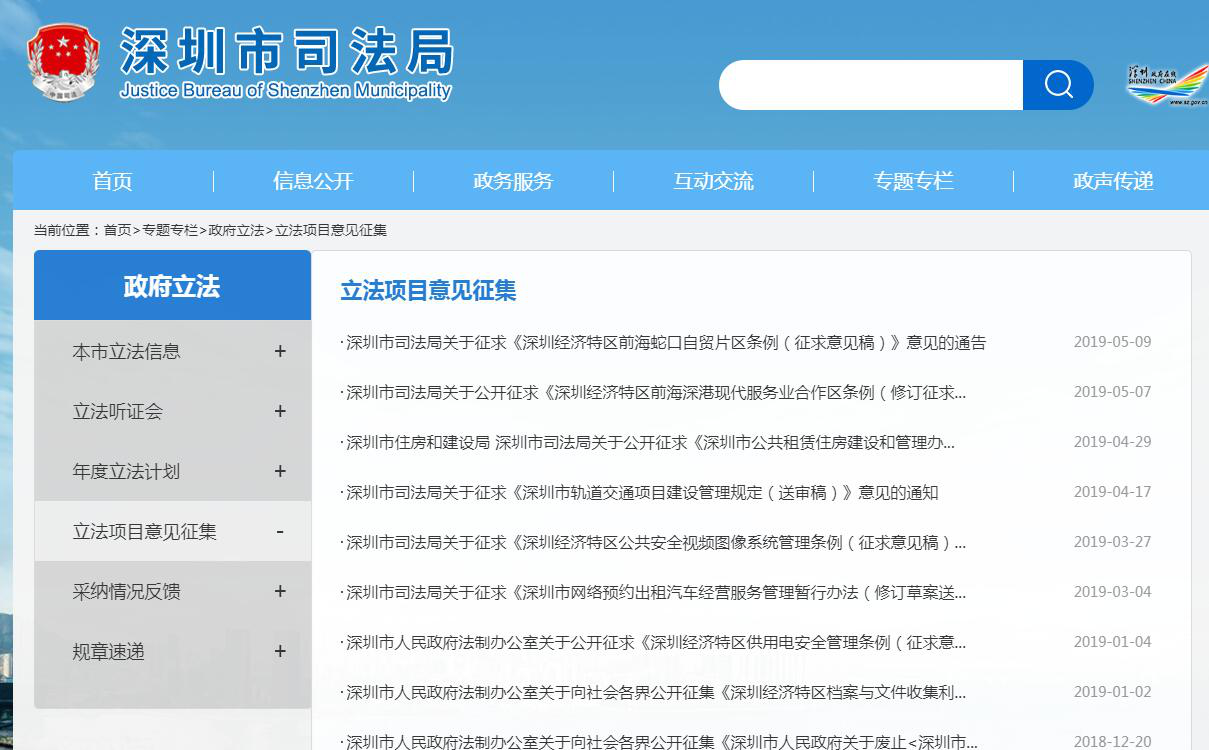Click 专题专栏 in the breadcrumb path
The height and width of the screenshot is (750, 1209).
[170, 230]
